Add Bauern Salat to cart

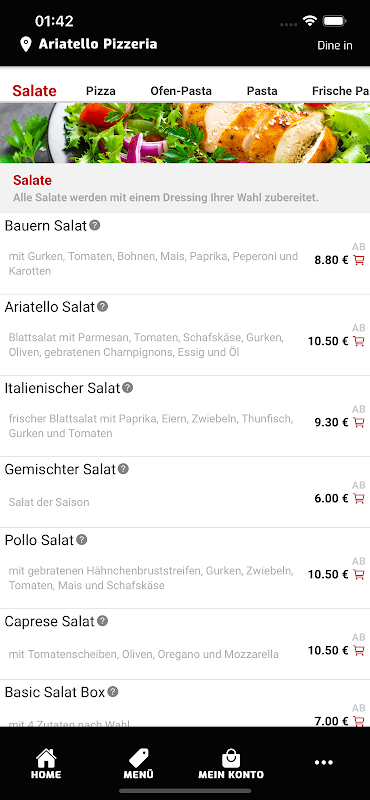pos(359,260)
